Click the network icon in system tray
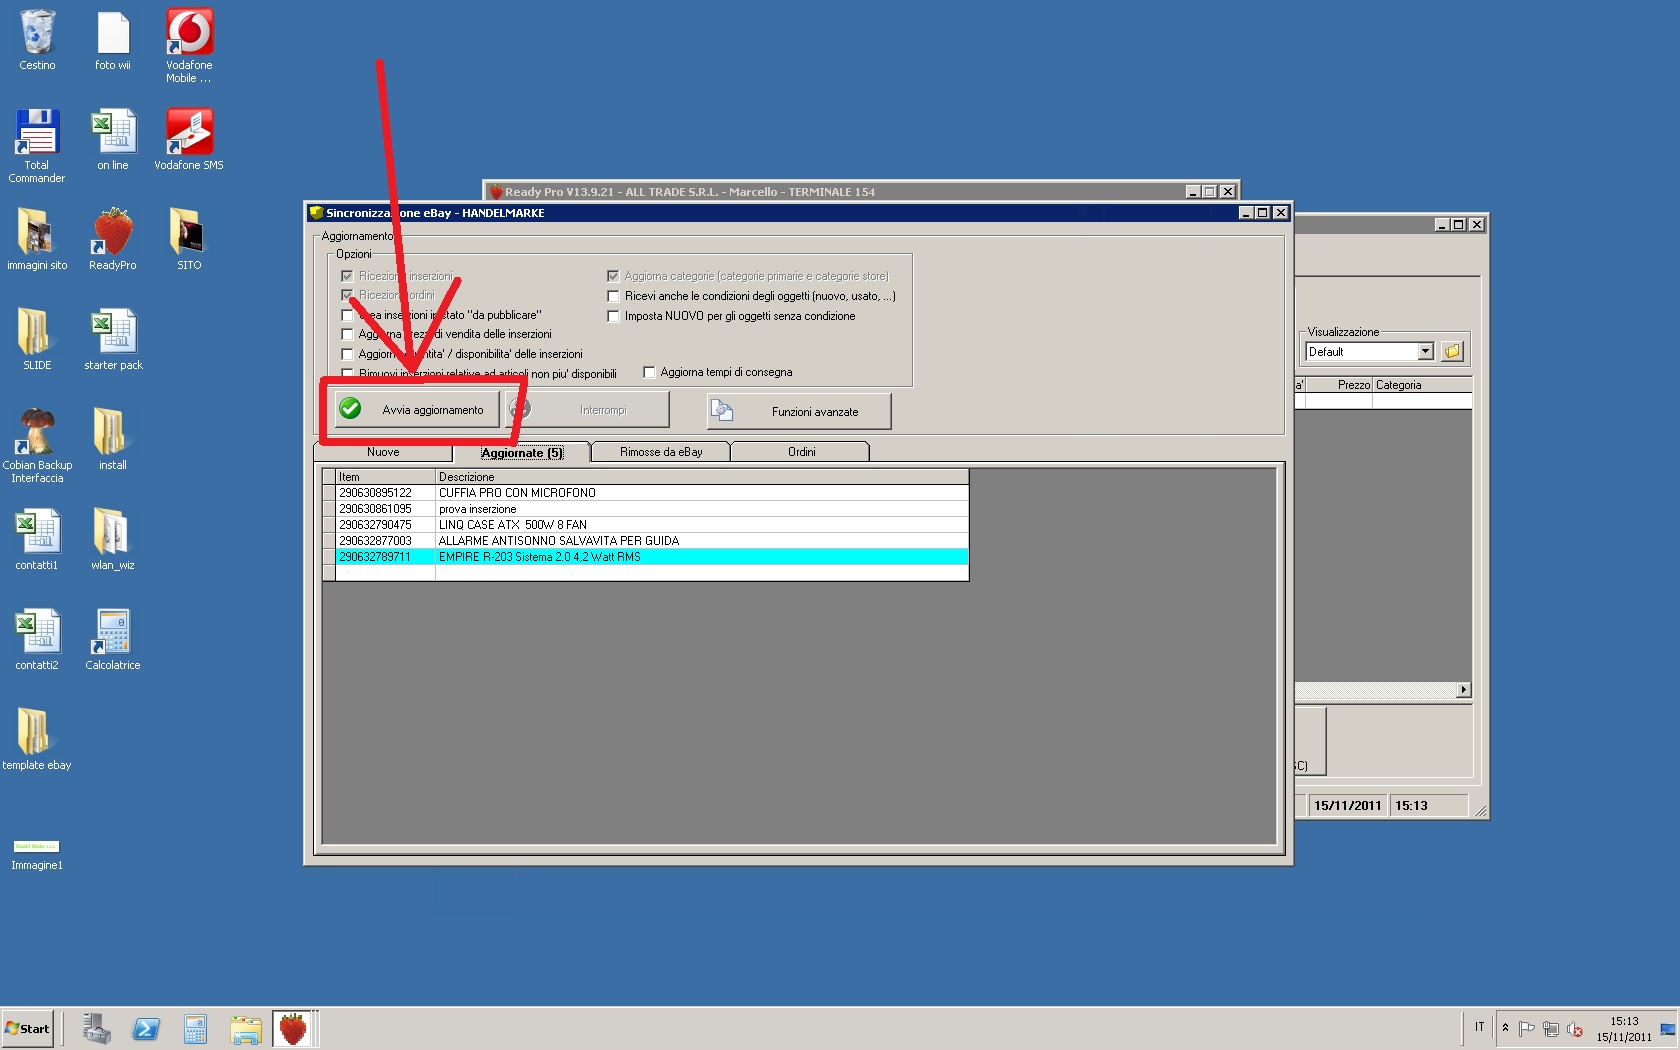The width and height of the screenshot is (1680, 1050). coord(1551,1029)
